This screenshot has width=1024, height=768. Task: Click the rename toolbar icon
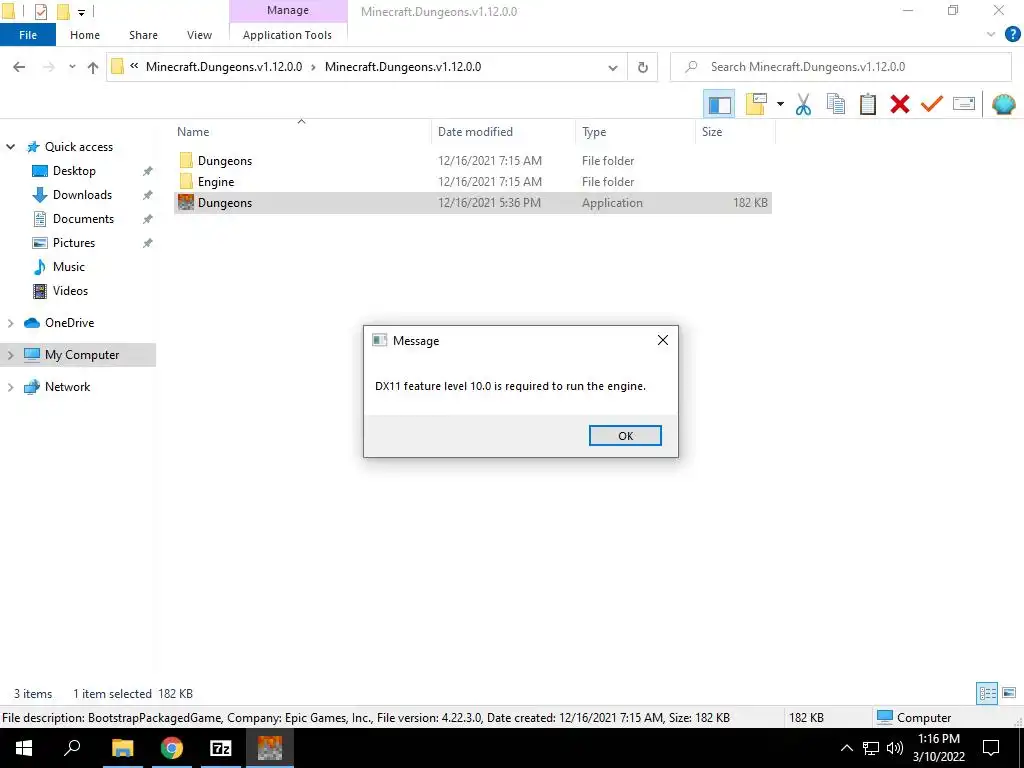tap(964, 104)
